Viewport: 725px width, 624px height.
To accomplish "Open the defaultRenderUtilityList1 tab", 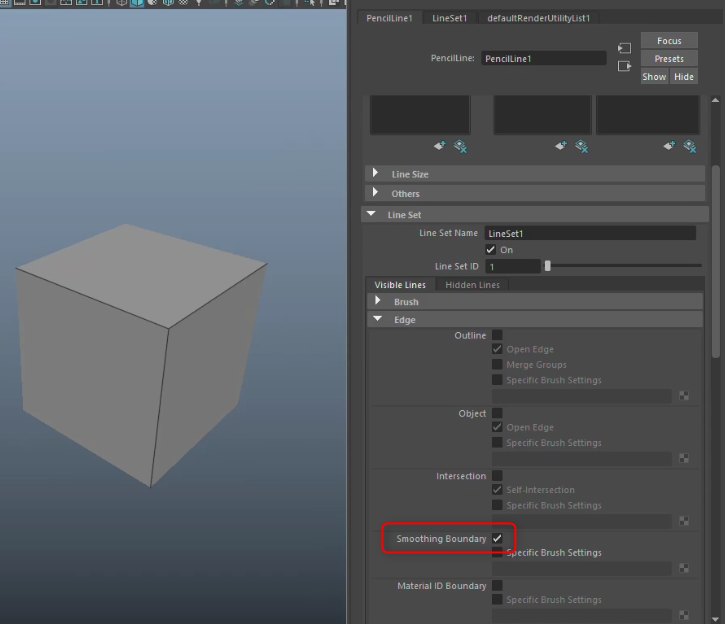I will (x=539, y=18).
